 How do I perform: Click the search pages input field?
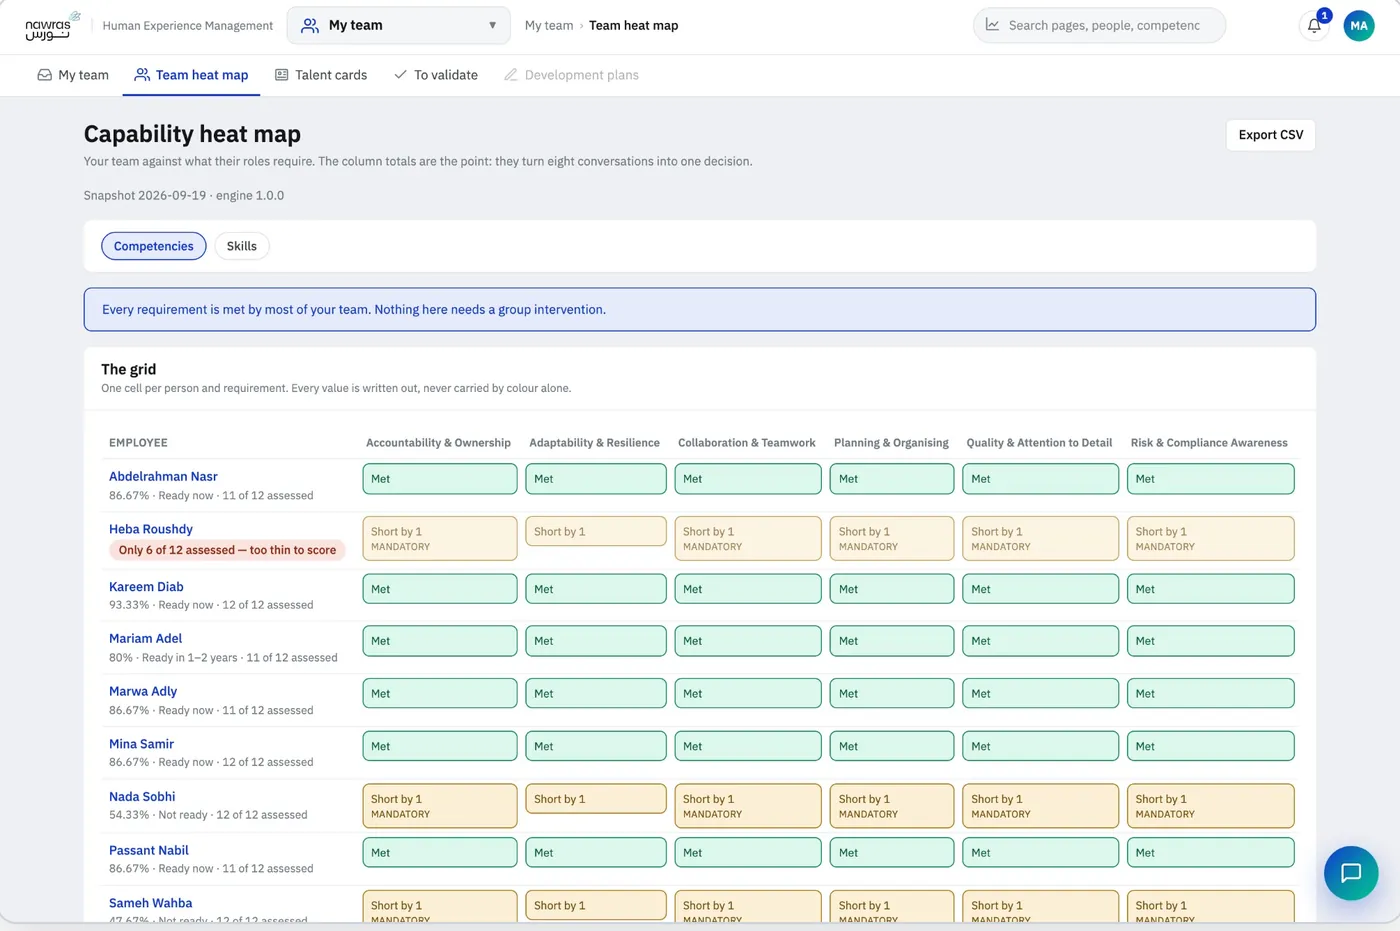click(x=1100, y=25)
